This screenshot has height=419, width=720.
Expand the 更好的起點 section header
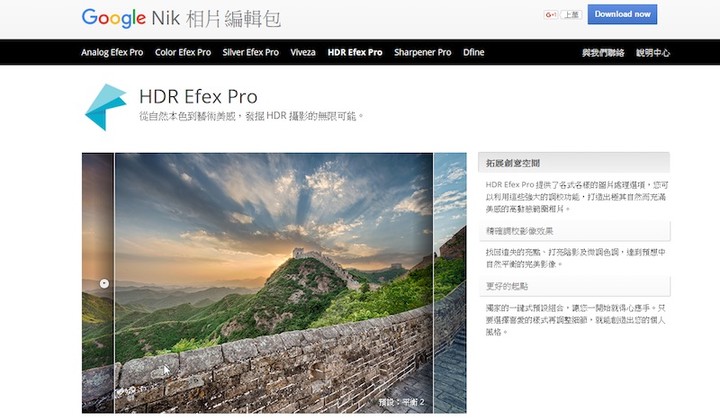(574, 286)
